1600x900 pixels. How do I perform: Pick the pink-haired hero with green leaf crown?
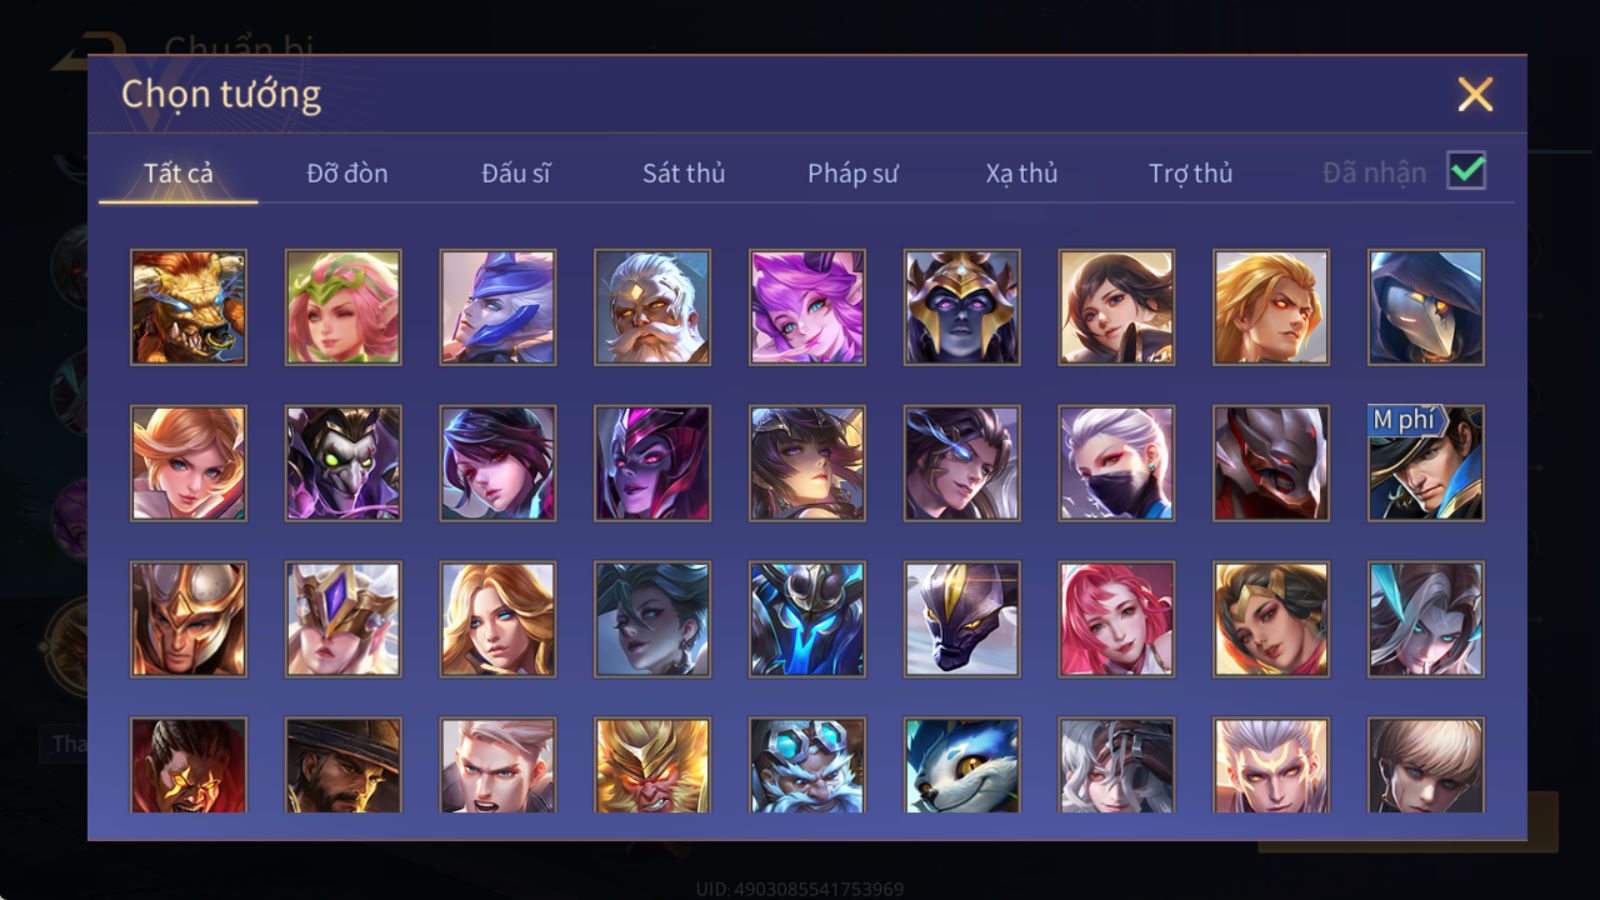pos(343,307)
